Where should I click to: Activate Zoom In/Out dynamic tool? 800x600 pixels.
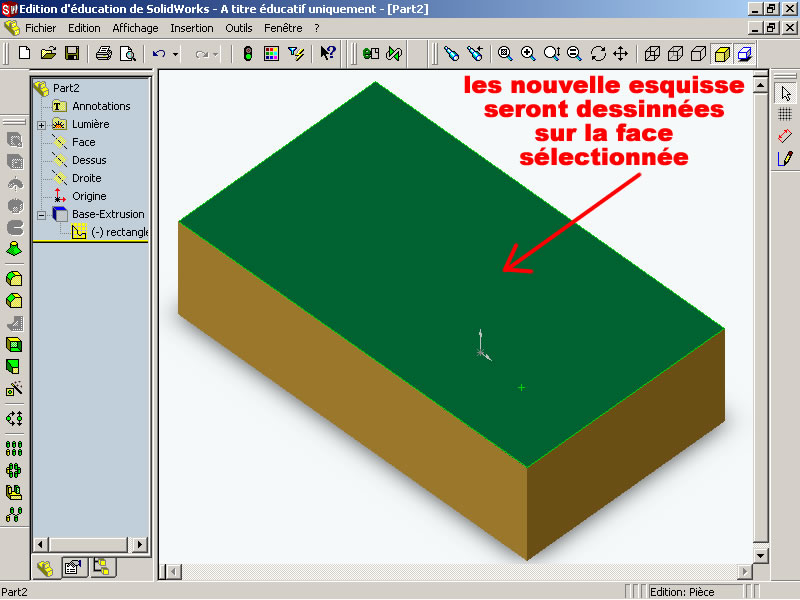(552, 53)
